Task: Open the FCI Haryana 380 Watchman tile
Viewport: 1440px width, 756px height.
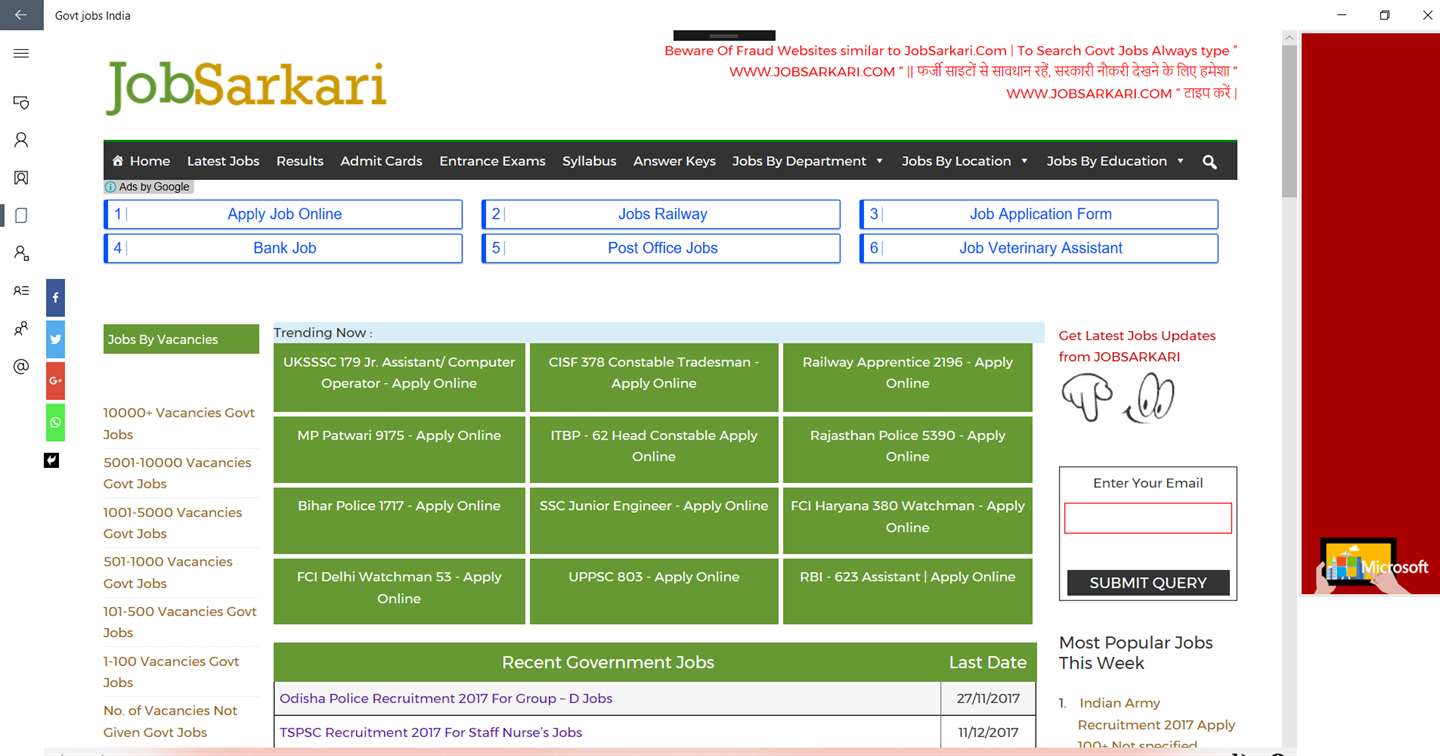Action: (908, 520)
